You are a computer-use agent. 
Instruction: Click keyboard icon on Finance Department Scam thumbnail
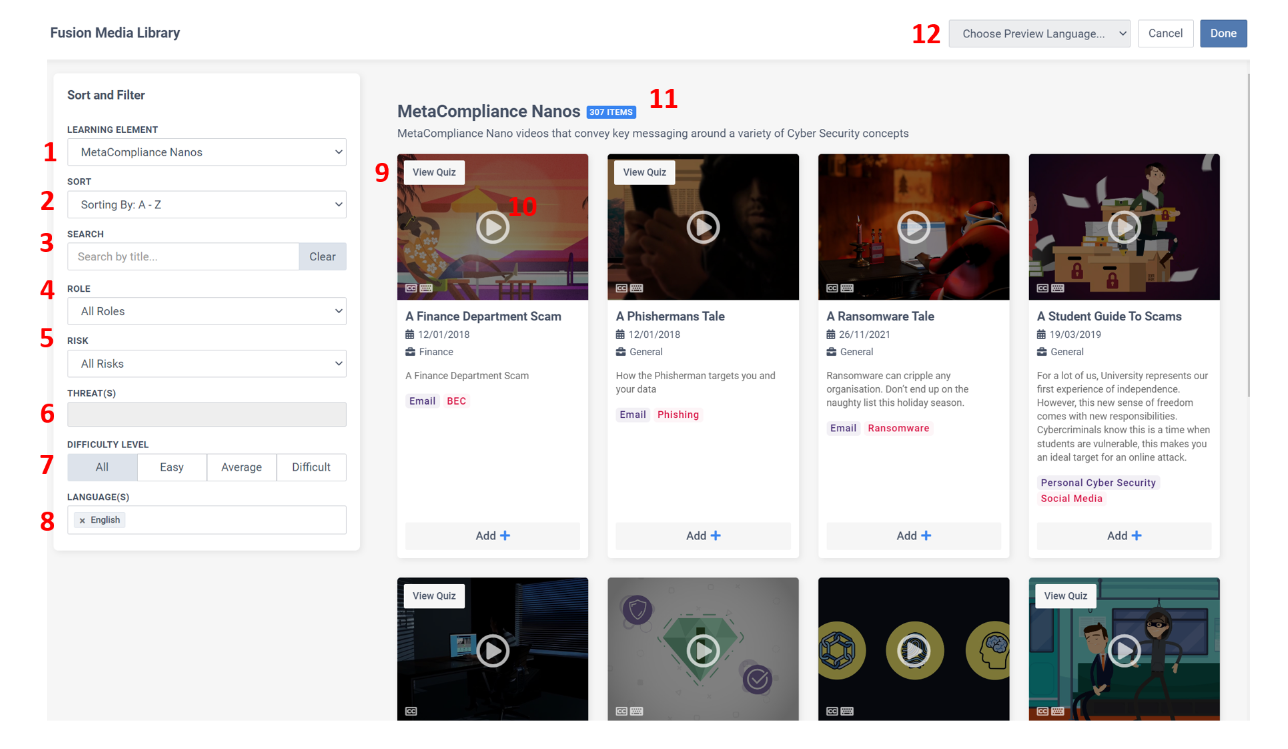click(x=426, y=288)
